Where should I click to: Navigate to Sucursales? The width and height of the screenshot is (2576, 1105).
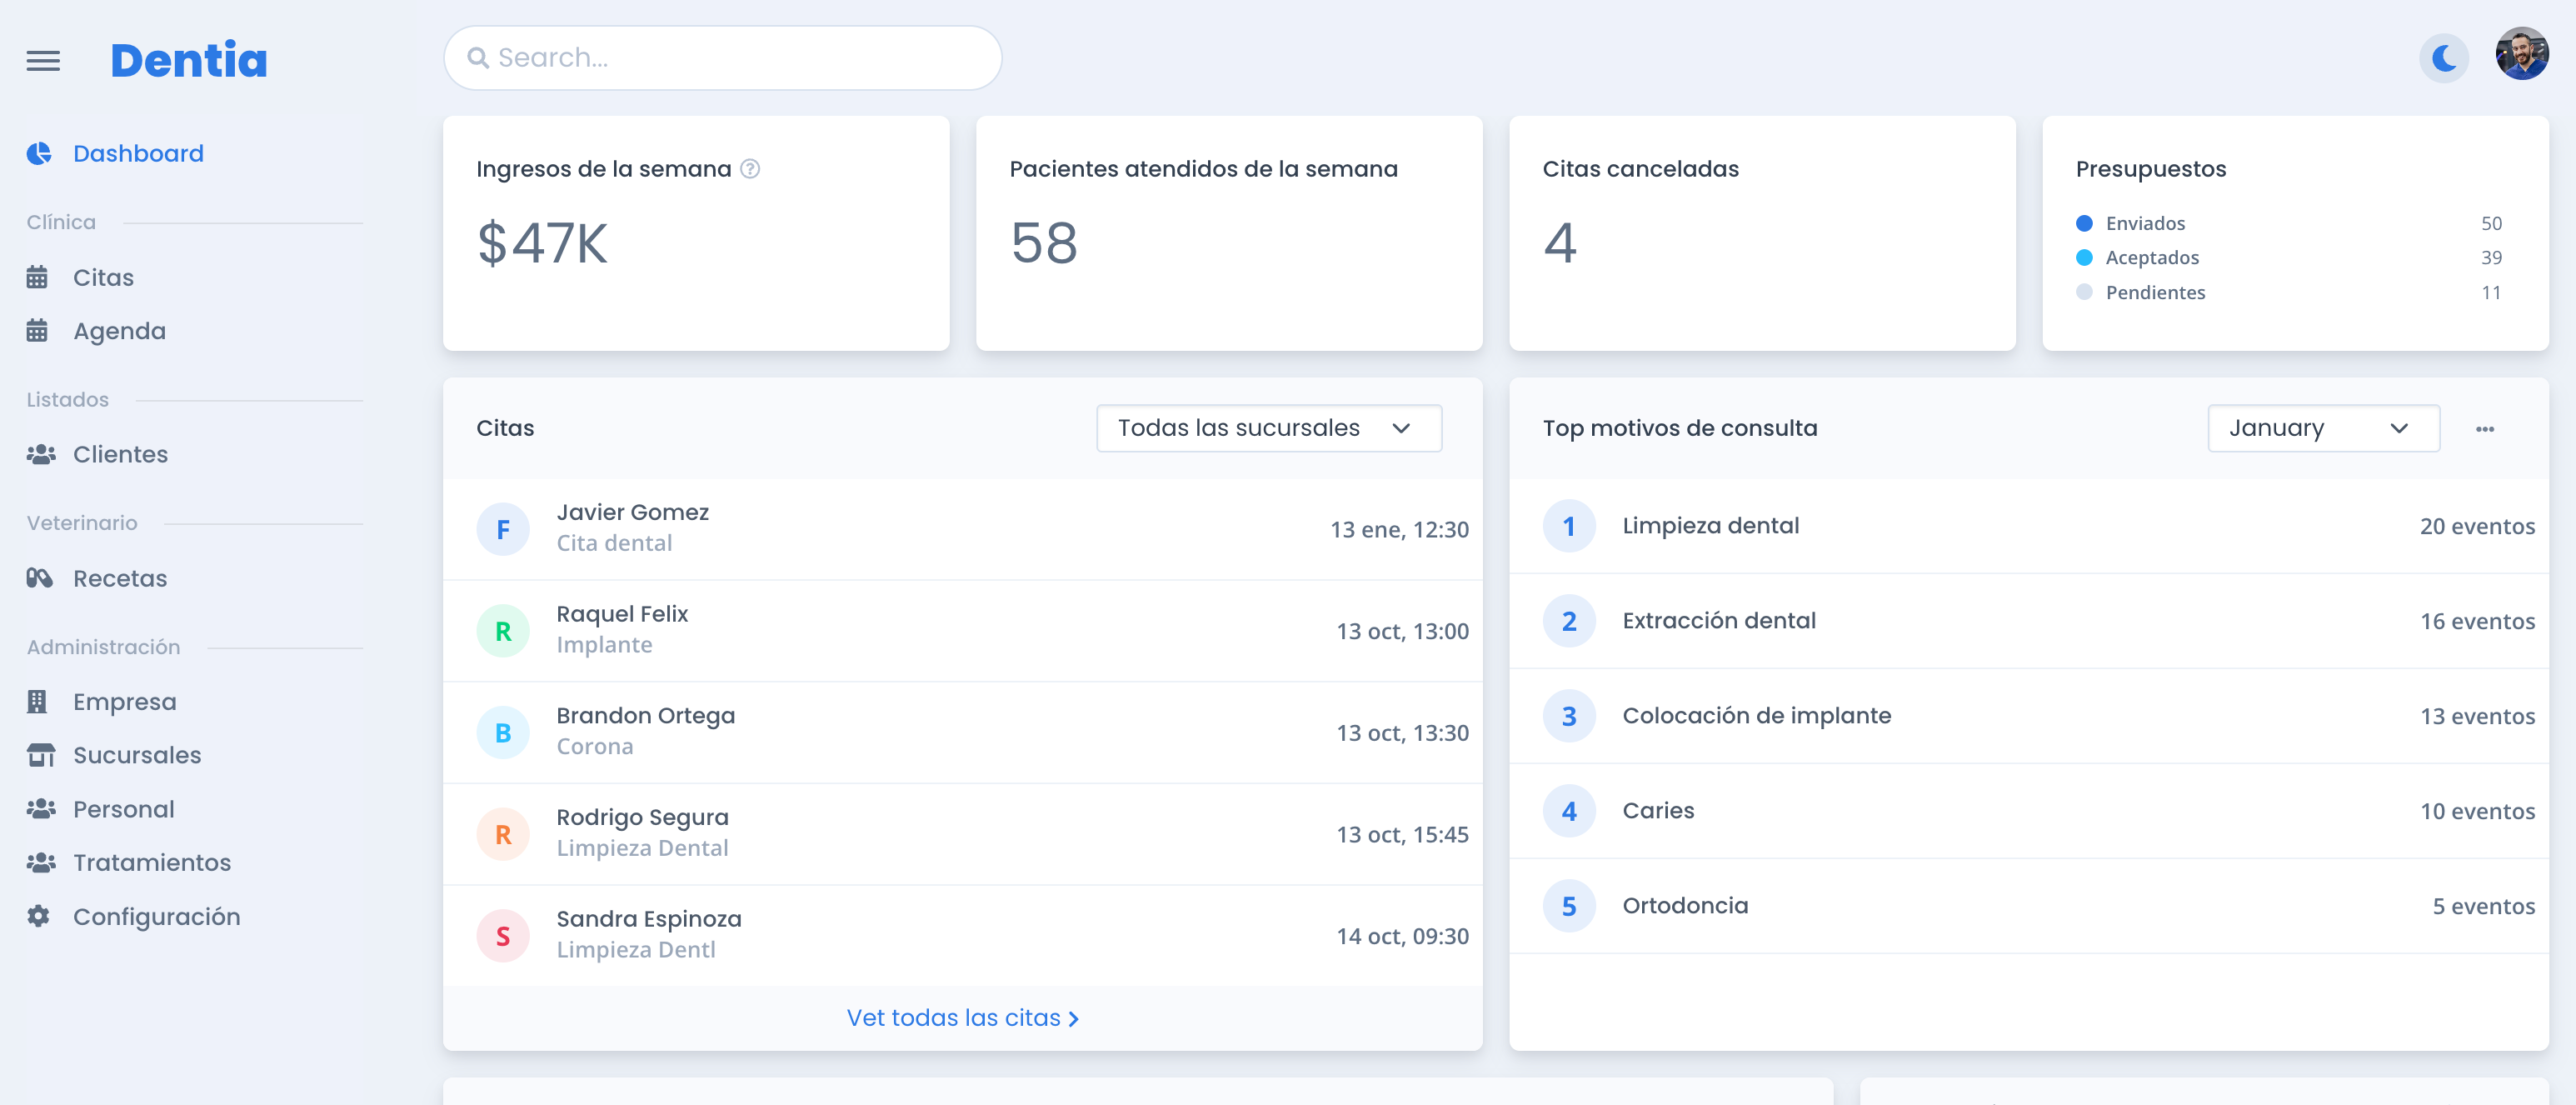pyautogui.click(x=137, y=755)
